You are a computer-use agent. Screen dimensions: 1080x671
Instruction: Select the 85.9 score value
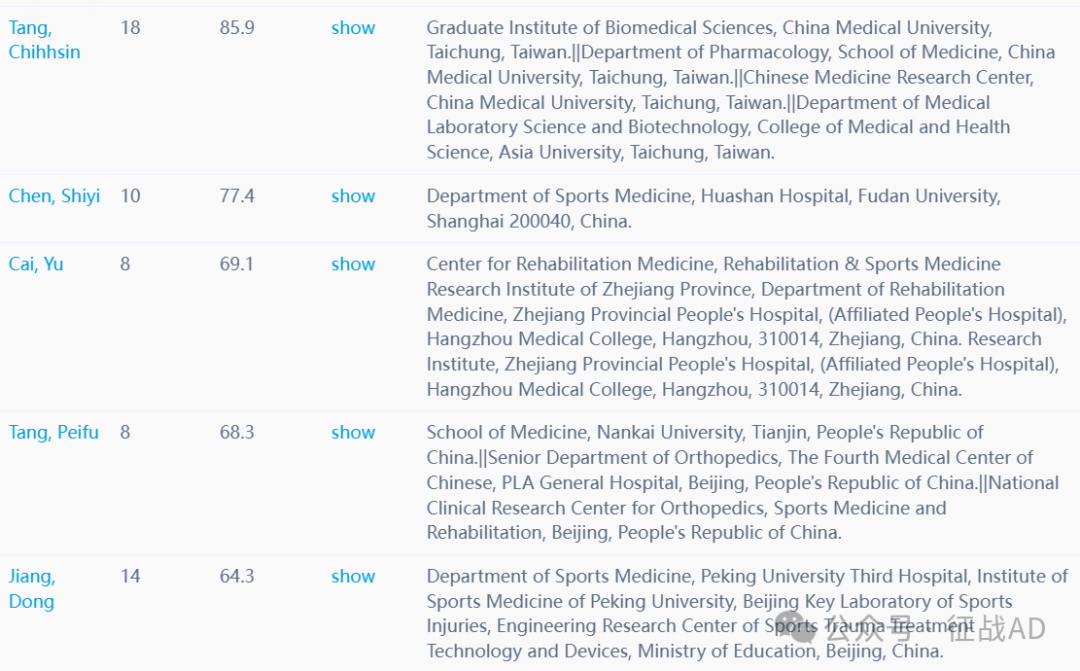click(237, 28)
